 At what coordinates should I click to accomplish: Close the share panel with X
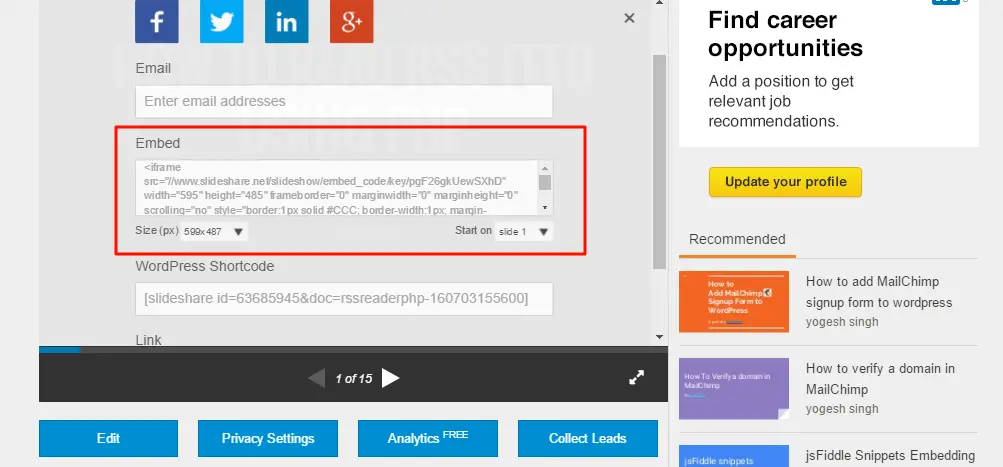pyautogui.click(x=629, y=19)
